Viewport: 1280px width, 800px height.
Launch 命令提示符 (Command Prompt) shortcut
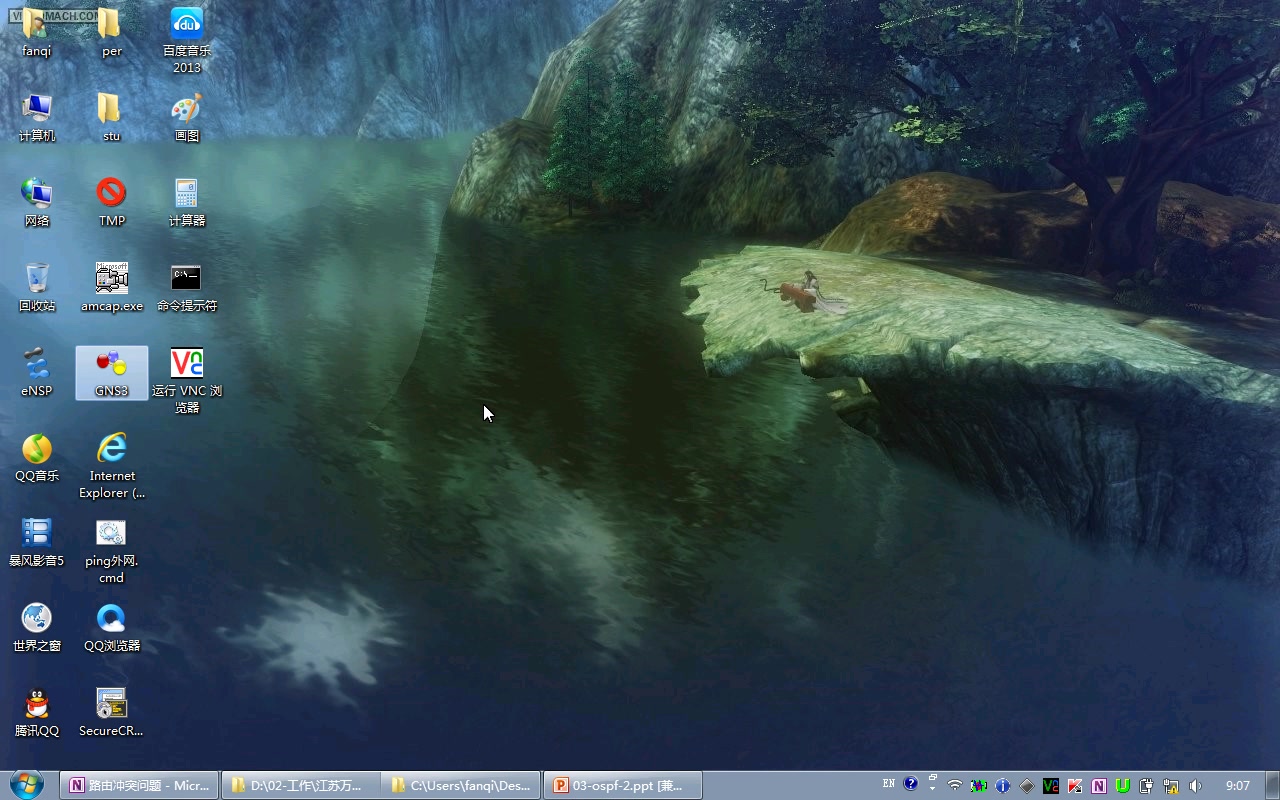coord(187,288)
